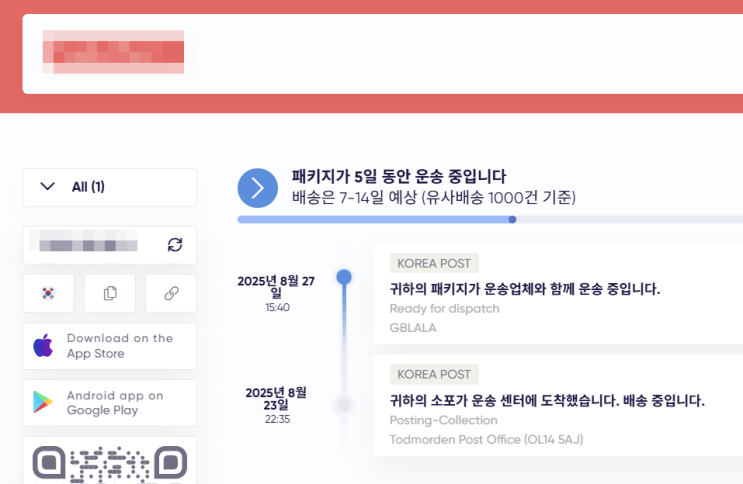Screen dimensions: 743x484
Task: Open Download on the App Store
Action: (109, 347)
